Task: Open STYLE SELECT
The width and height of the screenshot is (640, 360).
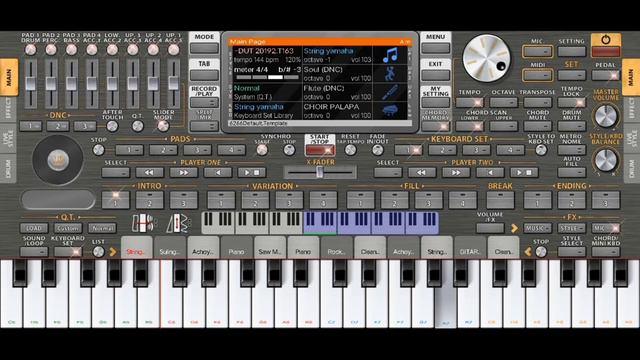Action: [571, 252]
